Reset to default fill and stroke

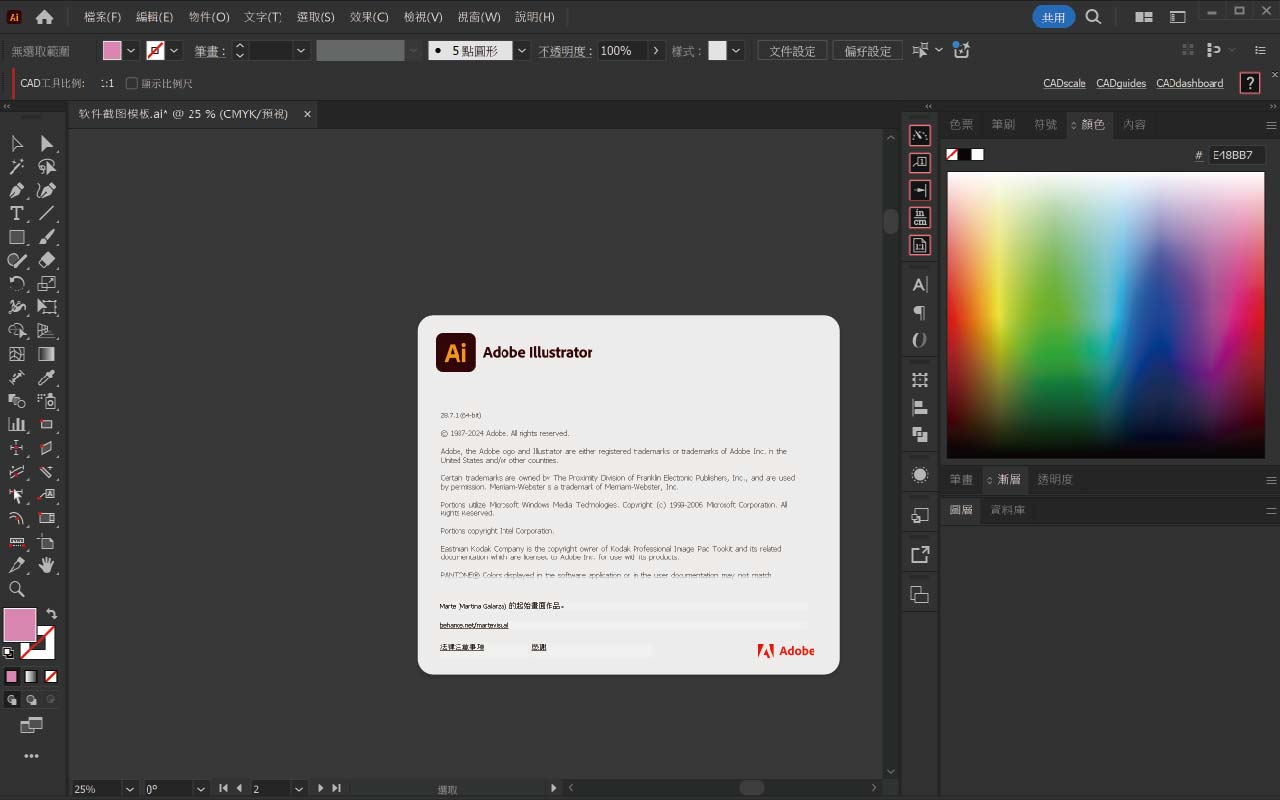9,652
